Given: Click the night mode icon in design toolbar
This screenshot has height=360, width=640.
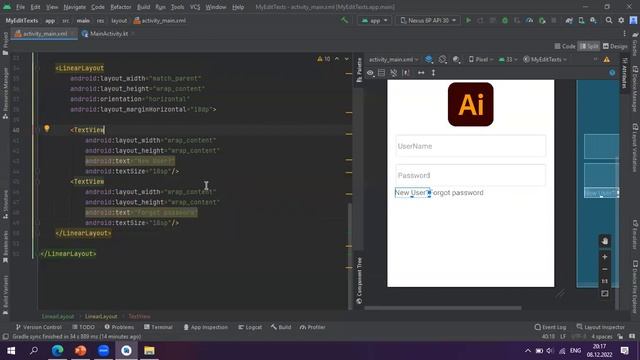Looking at the screenshot, I should (x=456, y=60).
